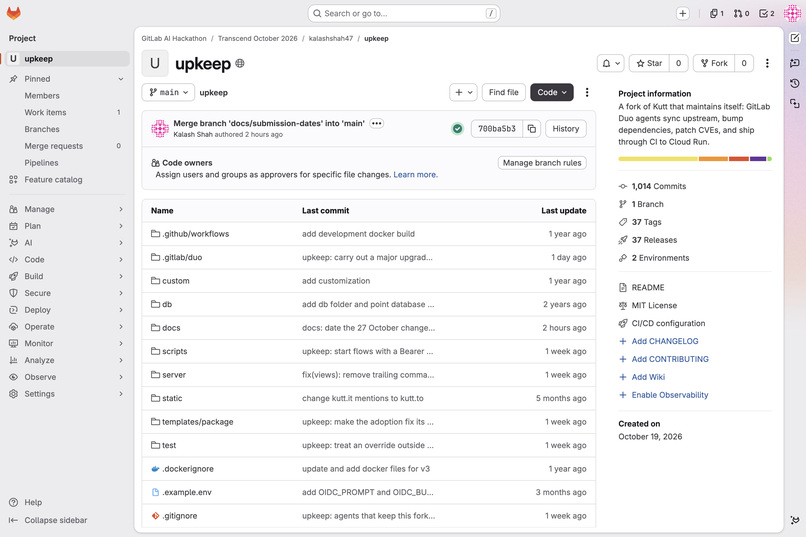Open the to-do list counter icon

click(x=767, y=13)
